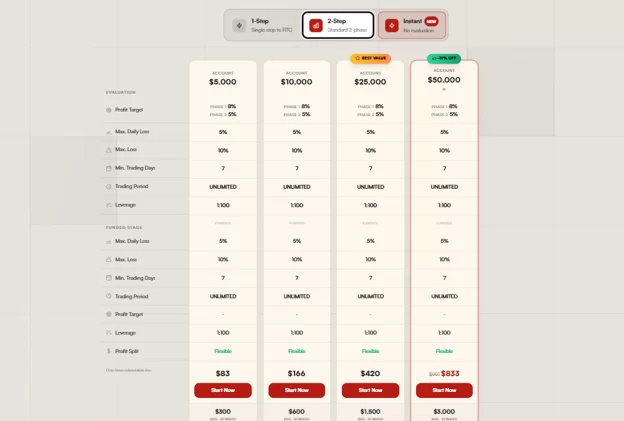Click the $166 fee price
624x421 pixels.
pos(296,373)
